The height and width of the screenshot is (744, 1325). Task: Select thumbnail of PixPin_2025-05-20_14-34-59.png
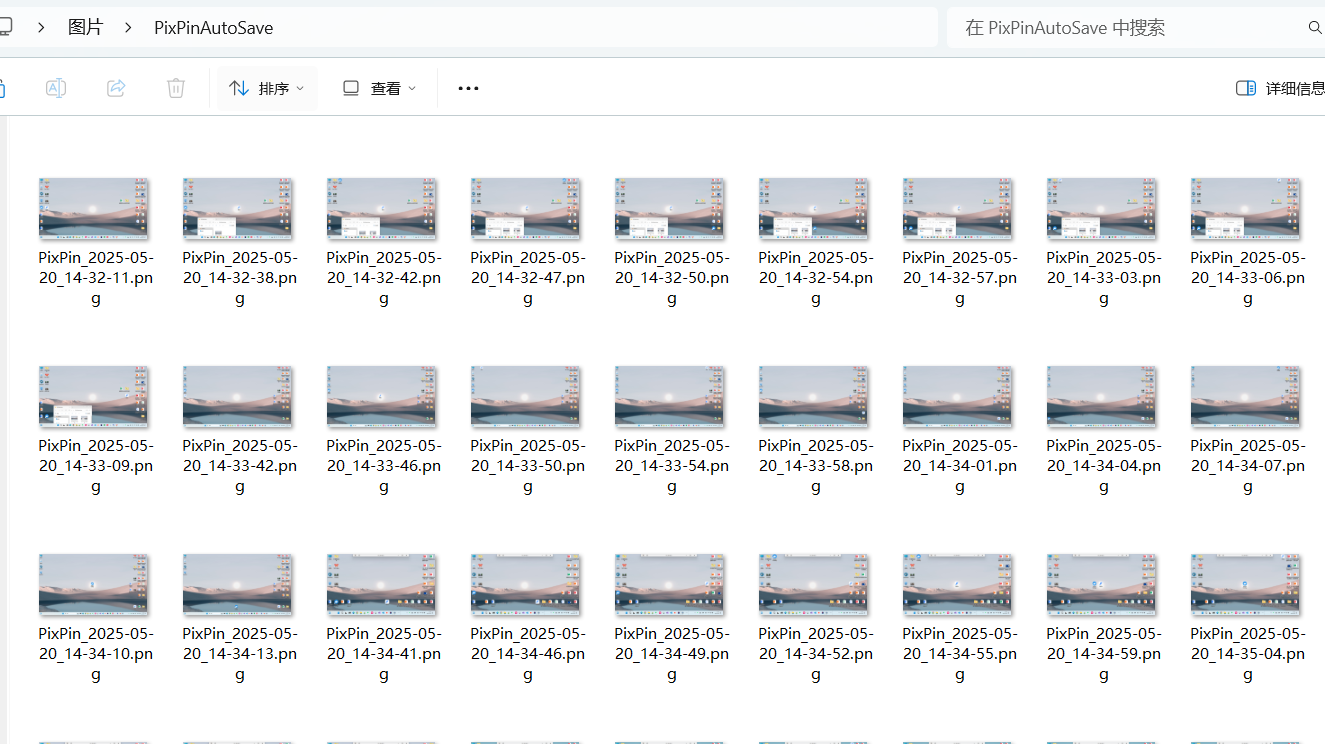[1102, 585]
